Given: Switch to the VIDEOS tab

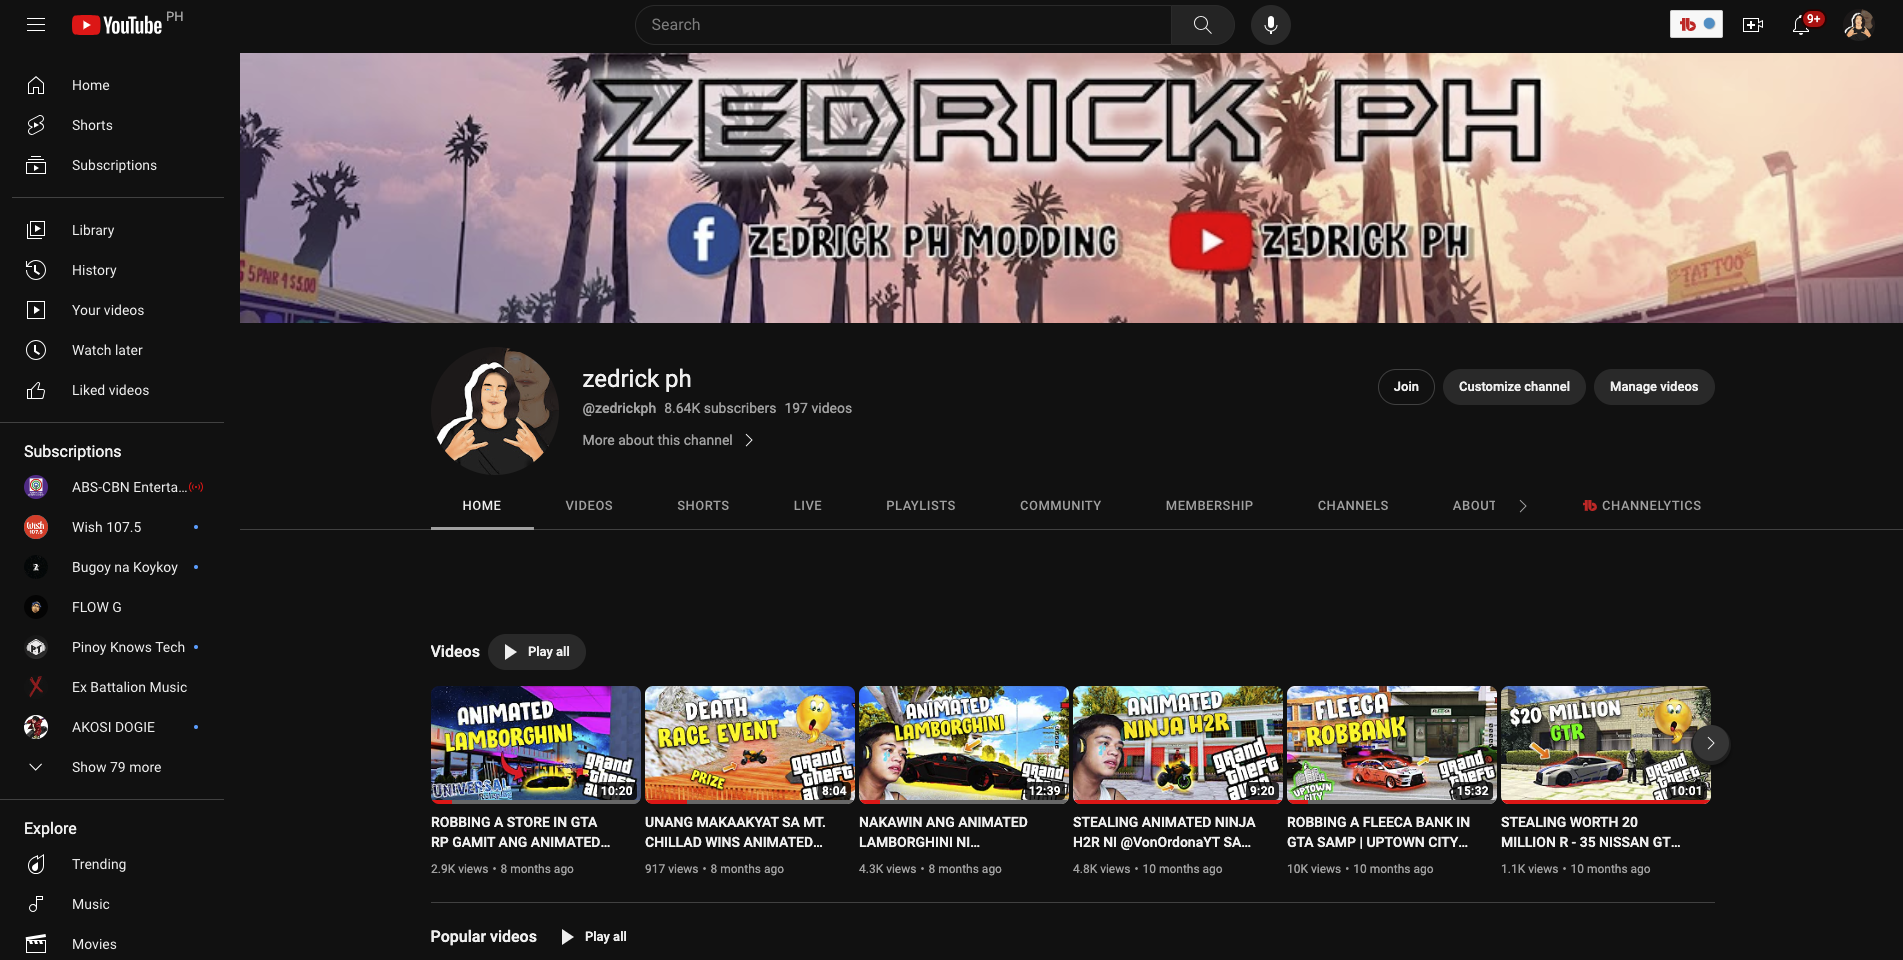Looking at the screenshot, I should pos(589,506).
